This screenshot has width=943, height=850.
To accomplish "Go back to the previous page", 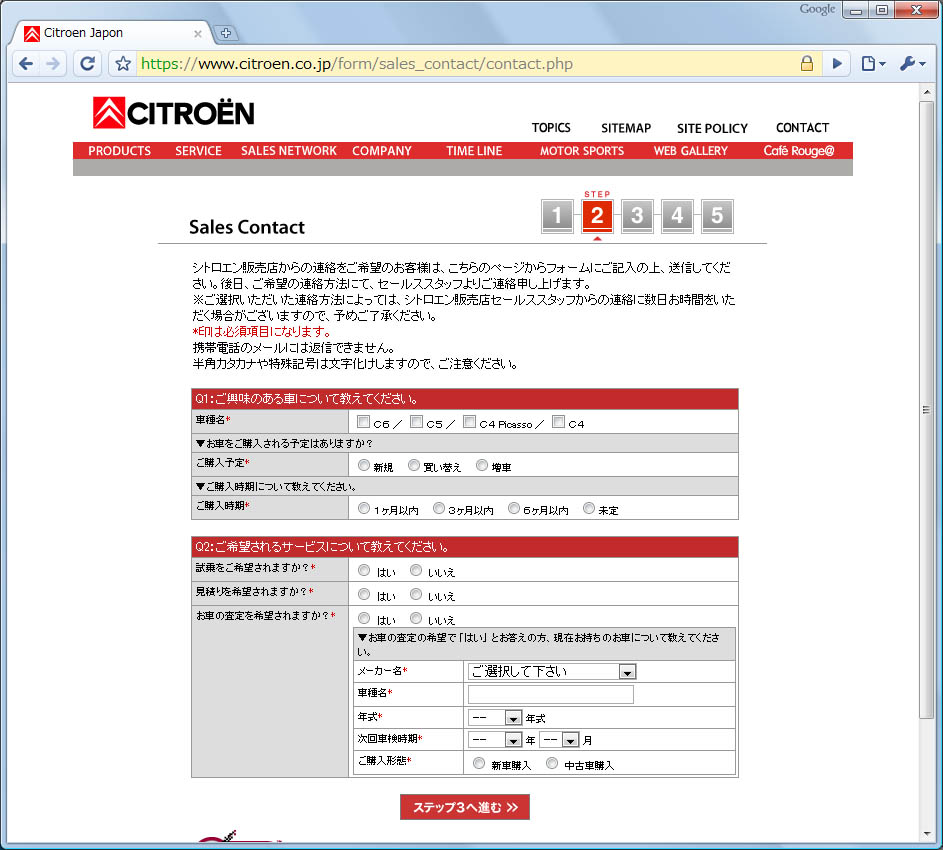I will tap(26, 64).
